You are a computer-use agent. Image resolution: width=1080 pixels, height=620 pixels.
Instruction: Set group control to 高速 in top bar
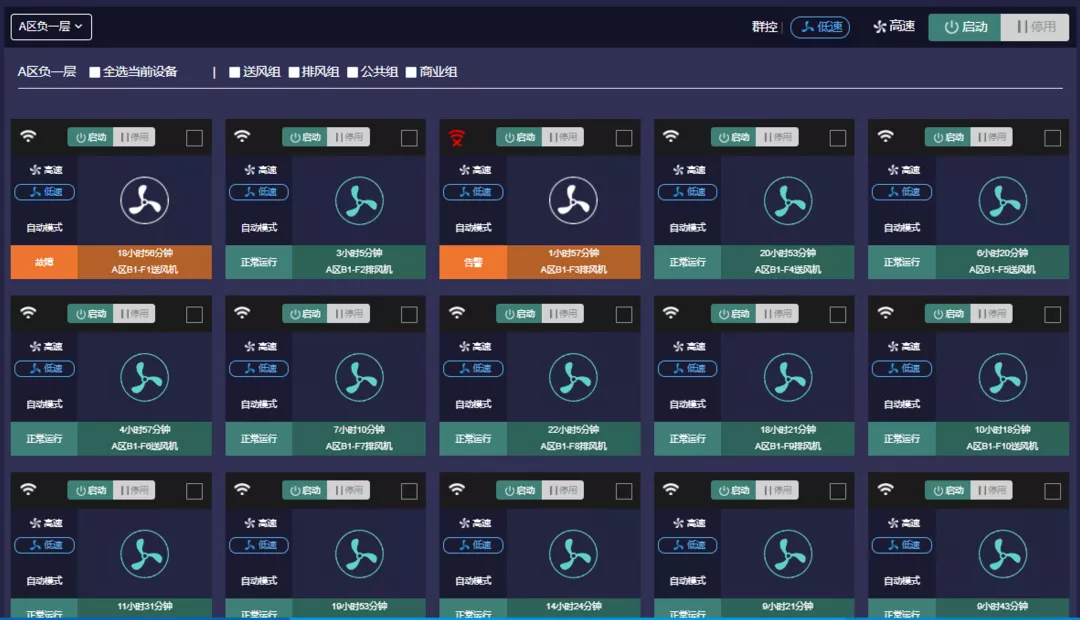click(894, 27)
